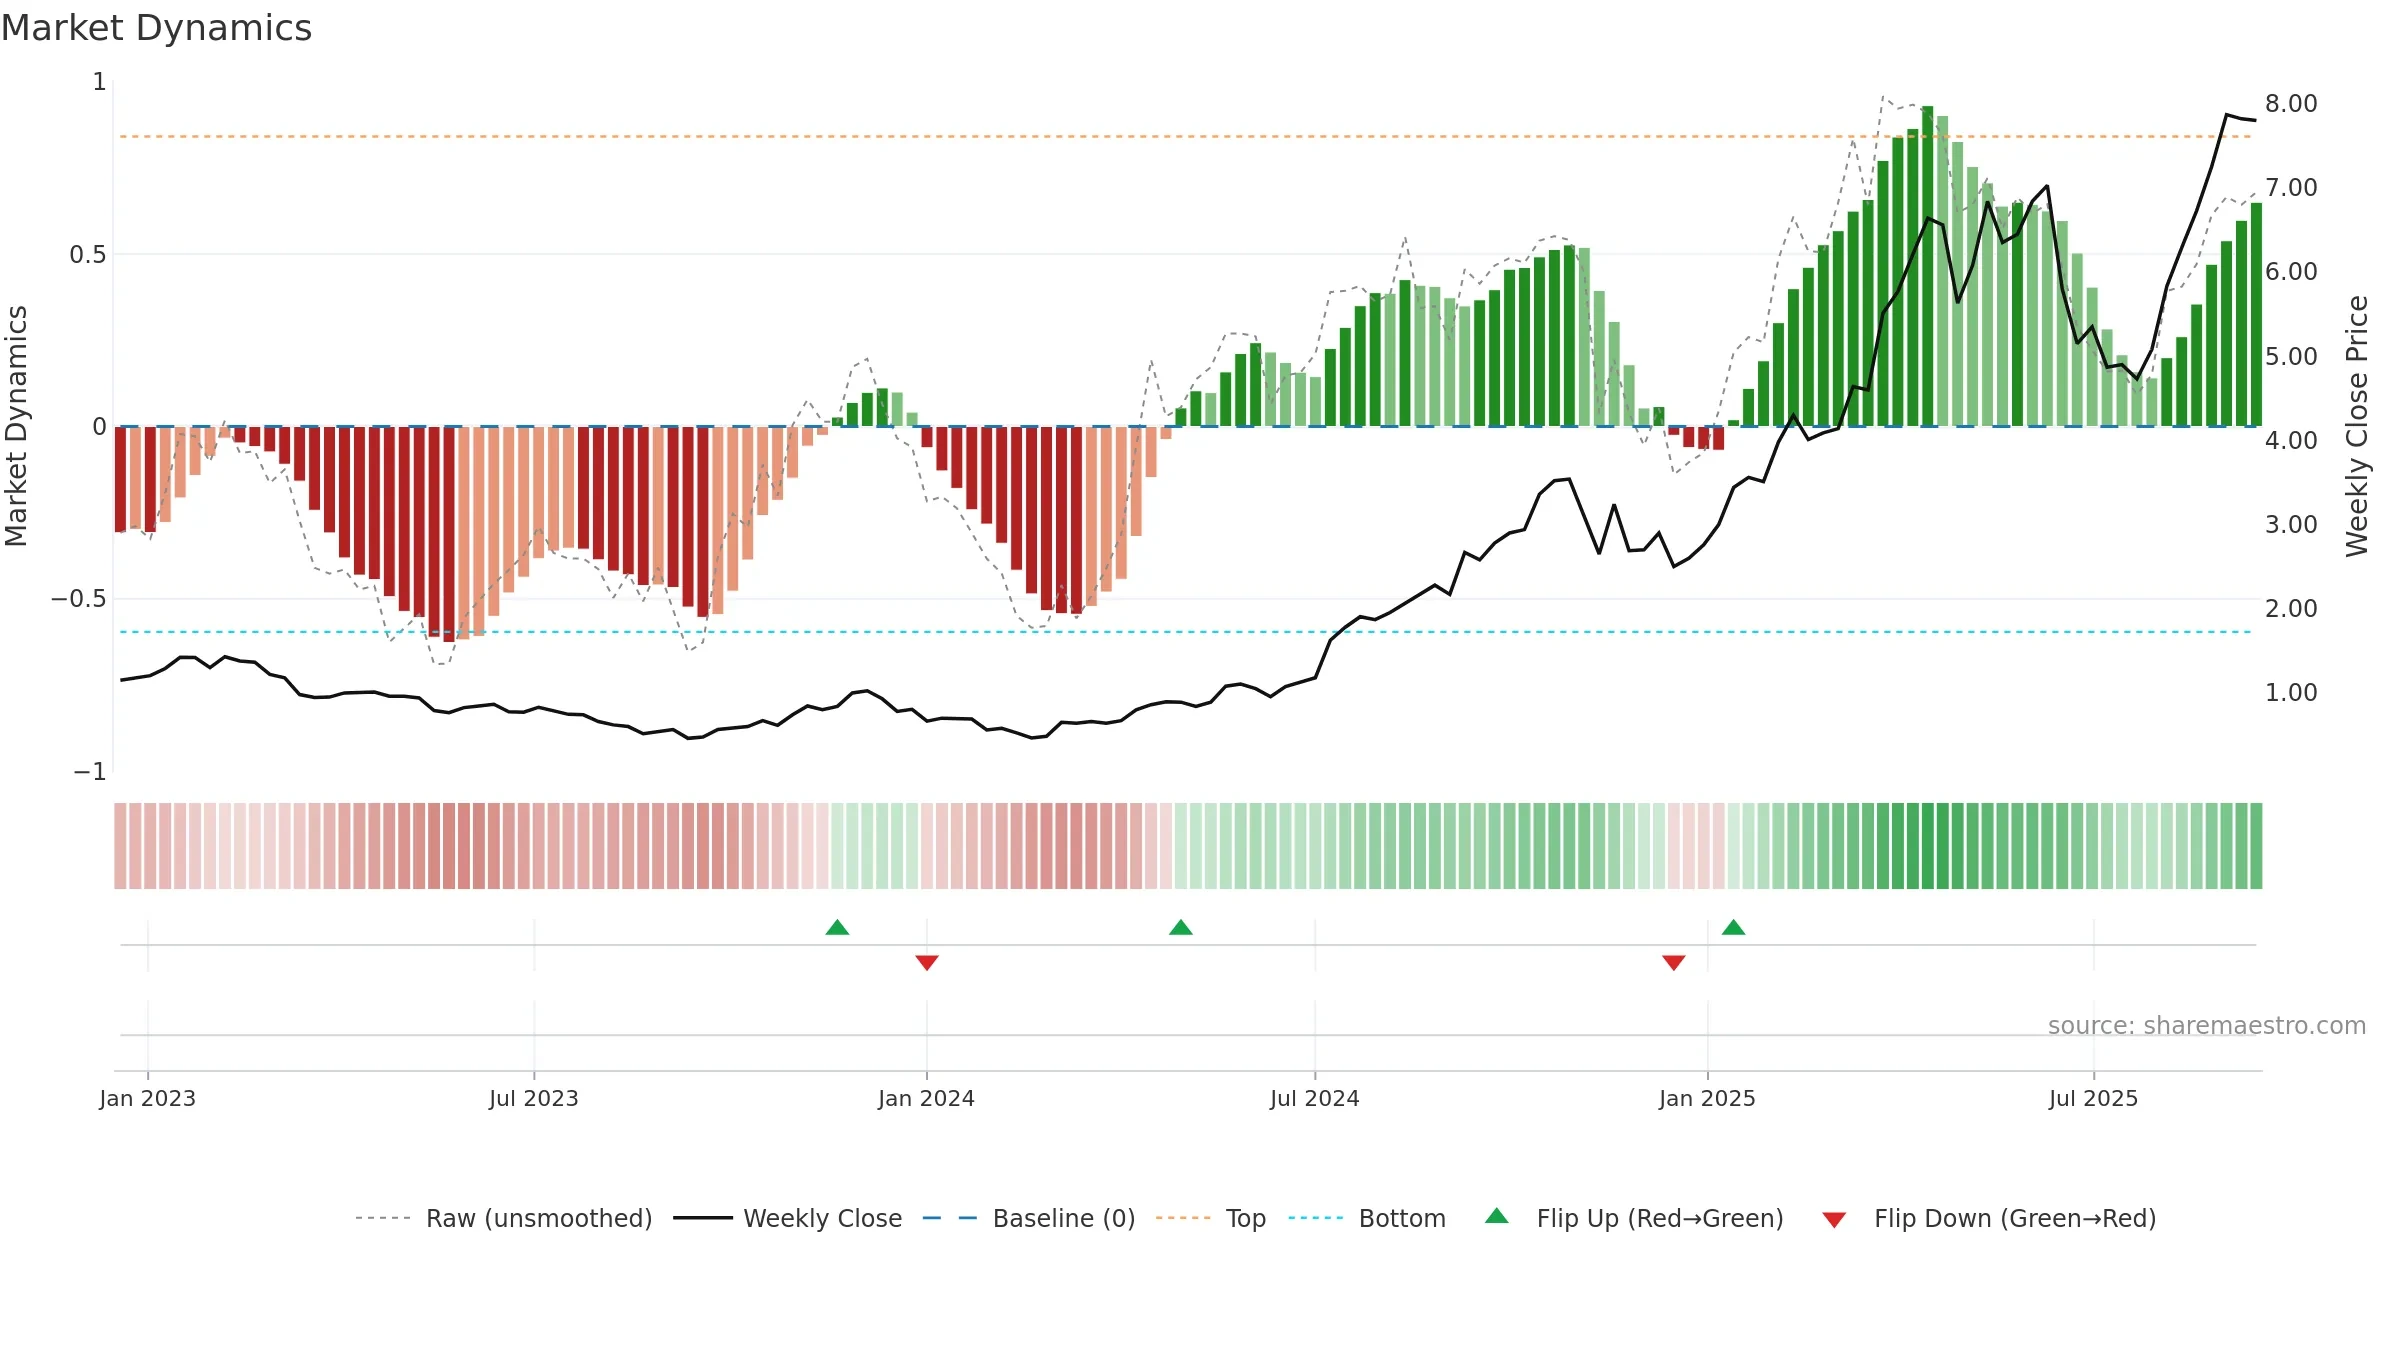Click the Flip Up (Red→Green) legend label

(1660, 1218)
